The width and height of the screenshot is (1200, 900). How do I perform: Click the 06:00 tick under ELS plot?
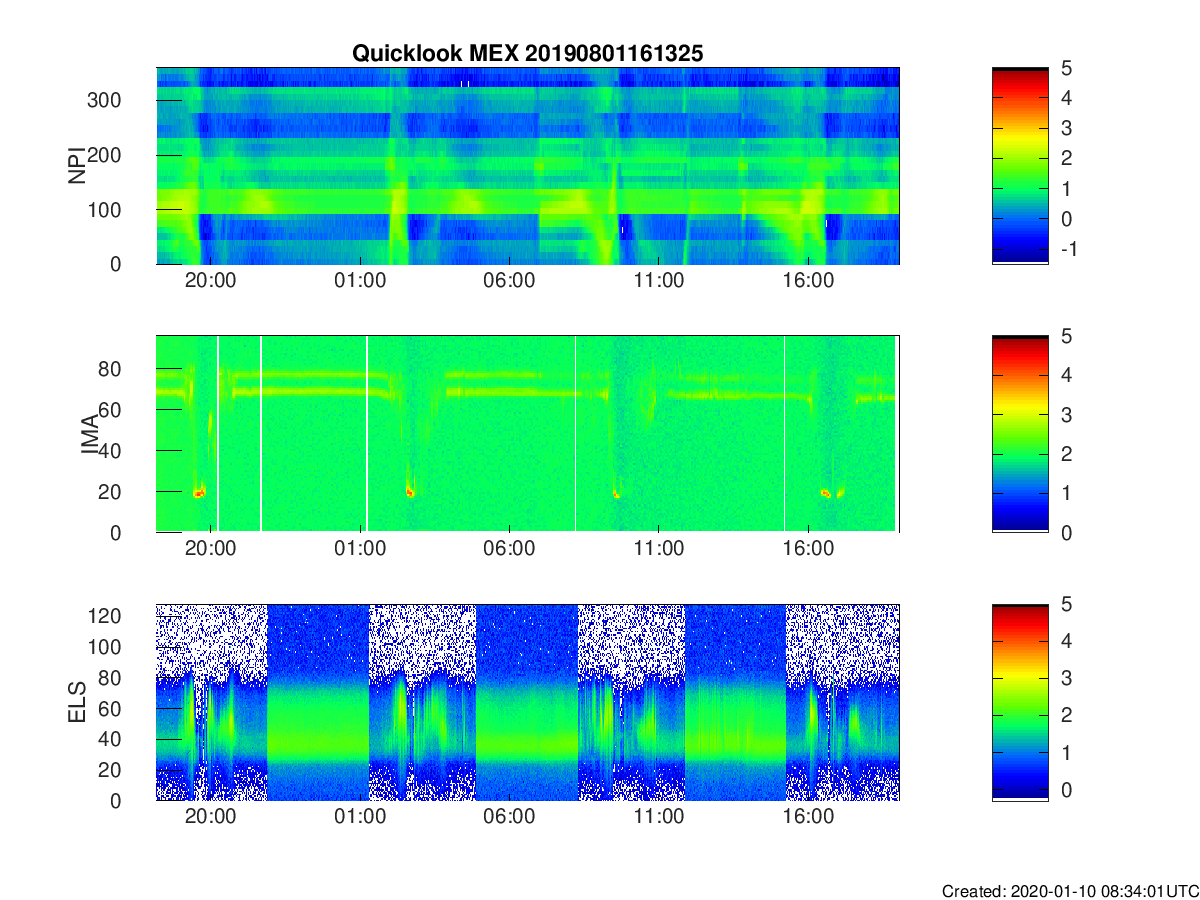(509, 816)
